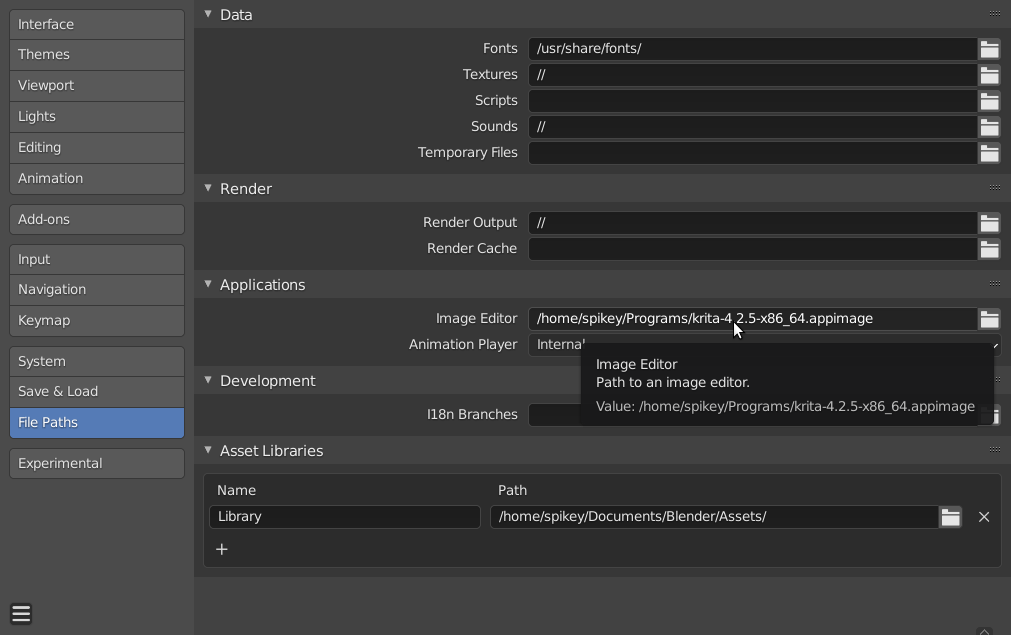Collapse the Applications section
The height and width of the screenshot is (635, 1011).
click(207, 284)
